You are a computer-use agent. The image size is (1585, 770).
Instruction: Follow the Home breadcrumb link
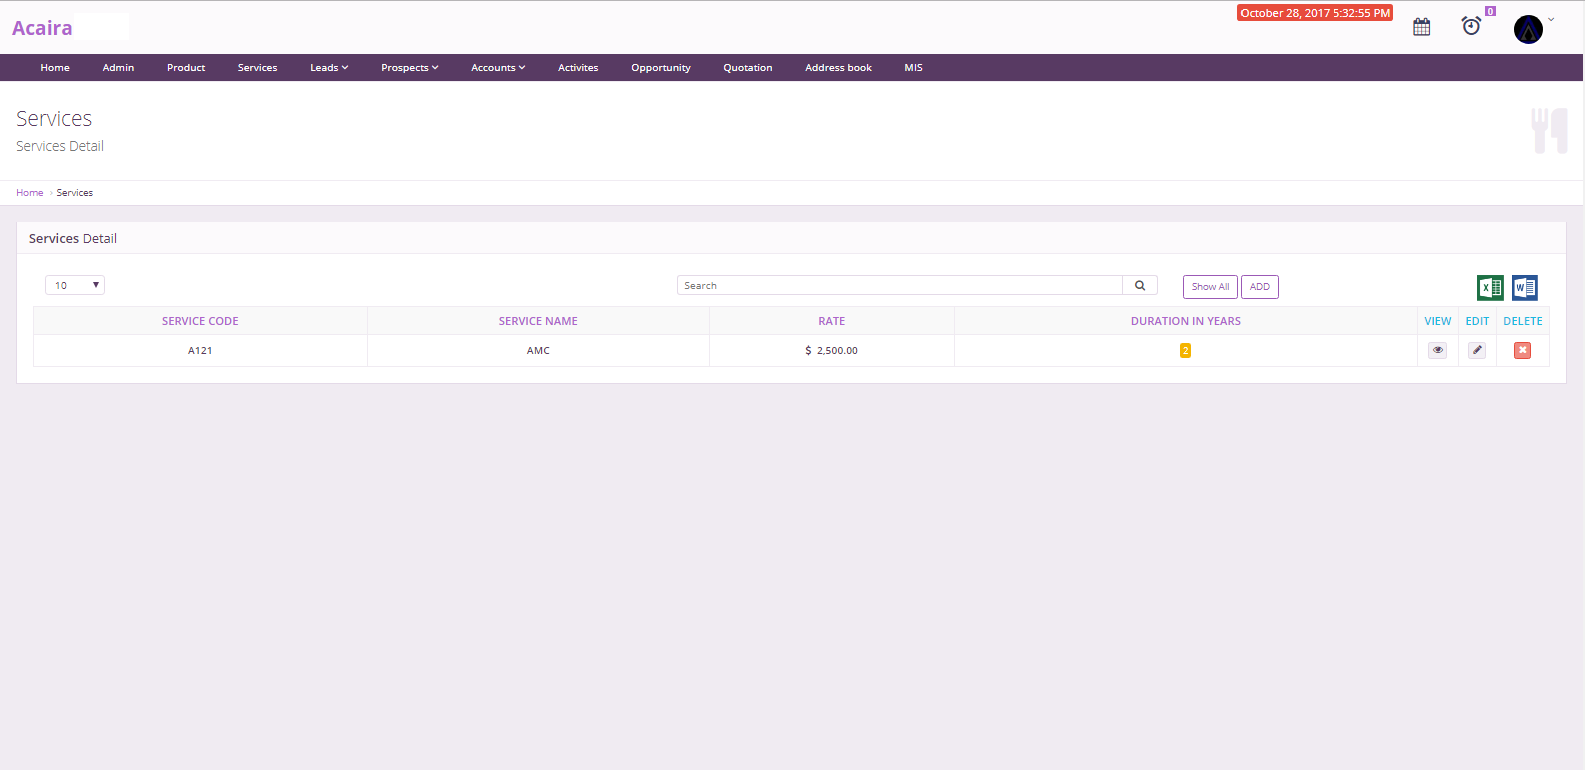pos(29,193)
